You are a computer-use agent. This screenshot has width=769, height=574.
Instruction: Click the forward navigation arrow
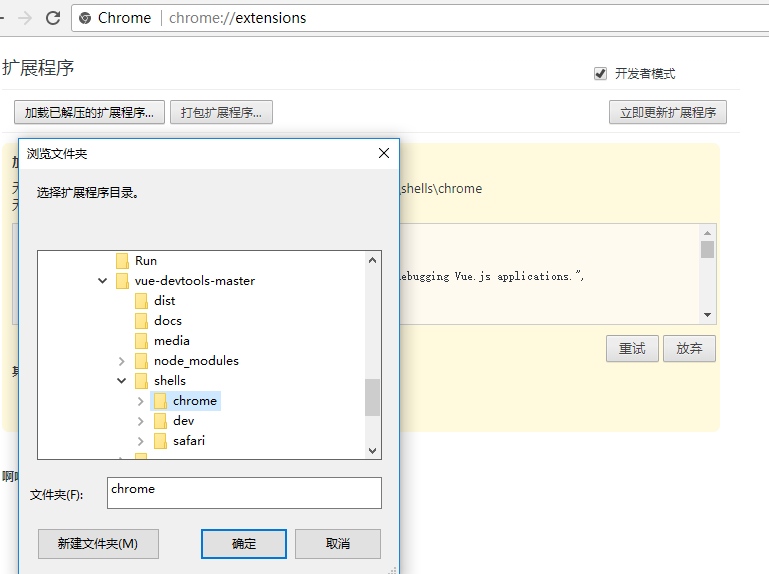coord(25,18)
